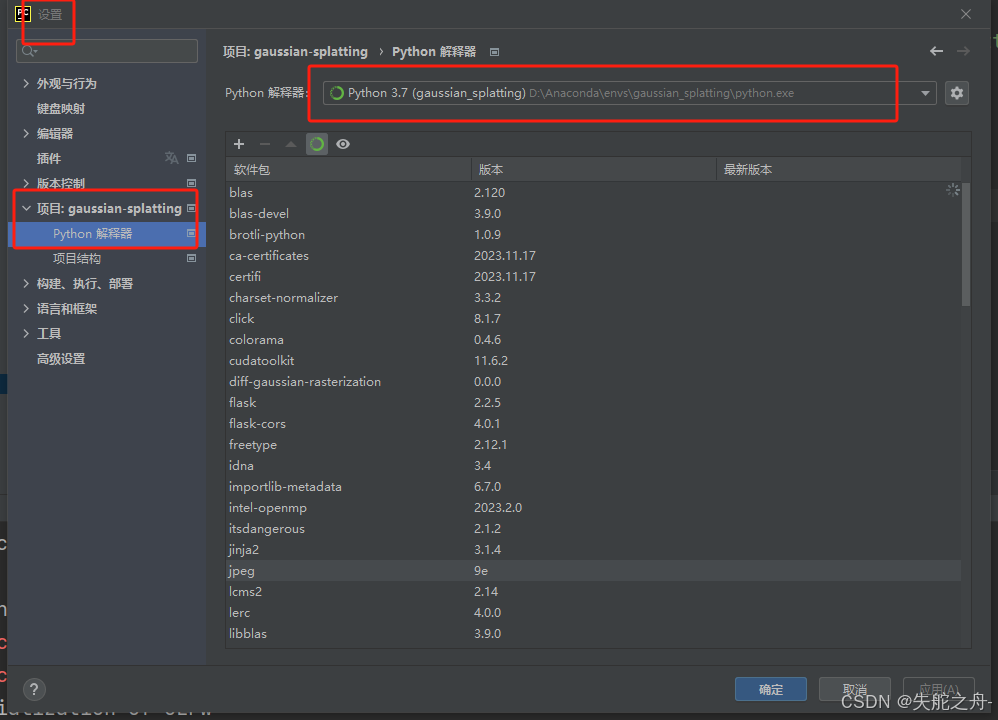The image size is (998, 720).
Task: Open the help question mark button
Action: point(34,689)
